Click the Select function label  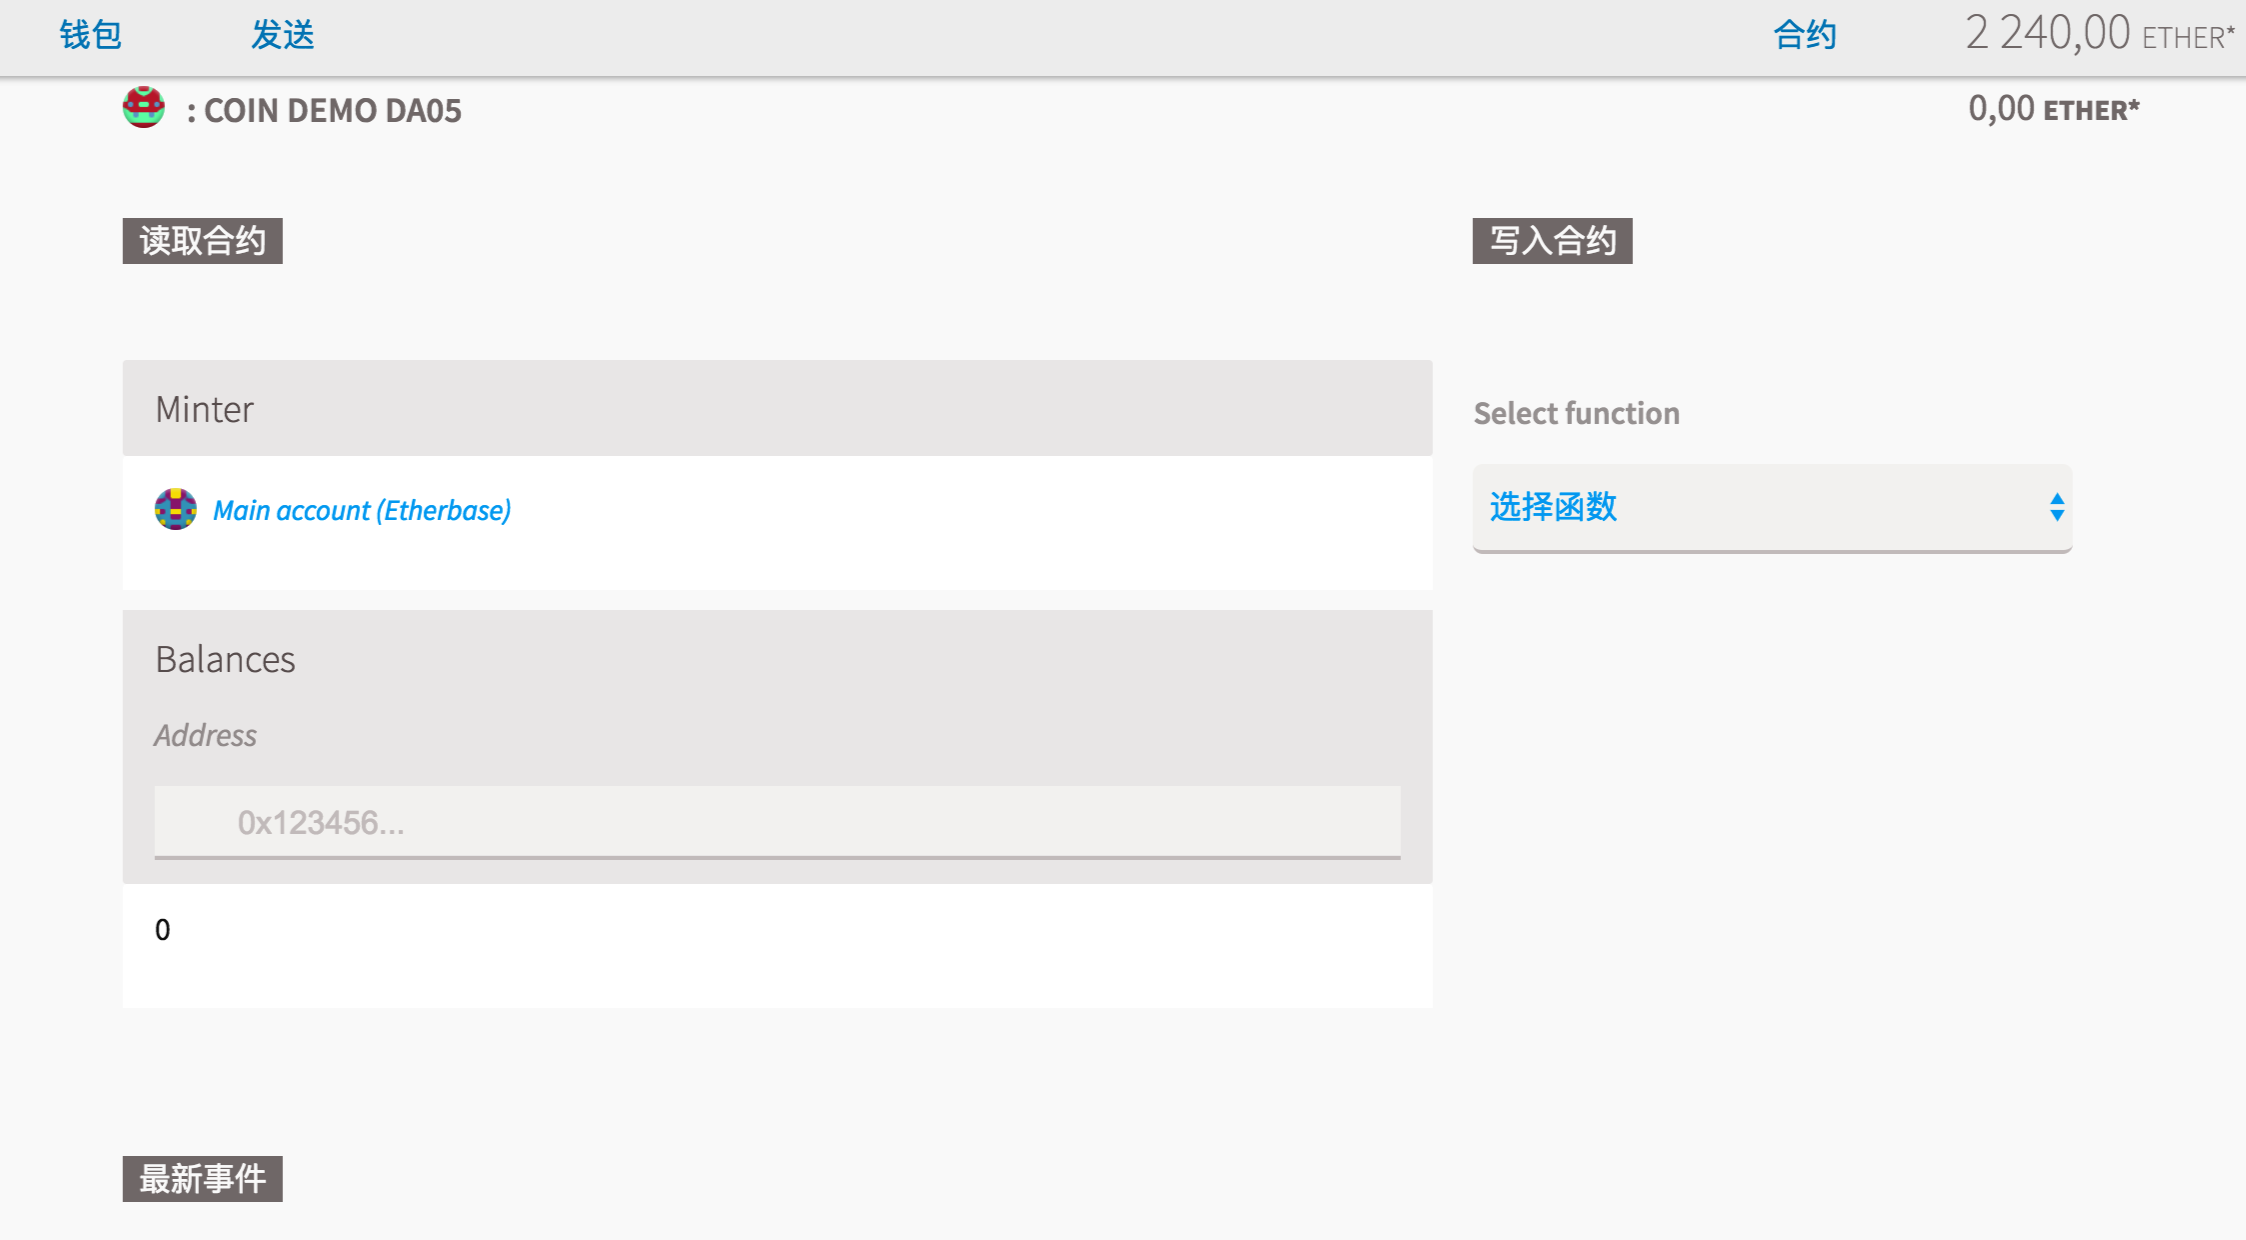[x=1576, y=413]
